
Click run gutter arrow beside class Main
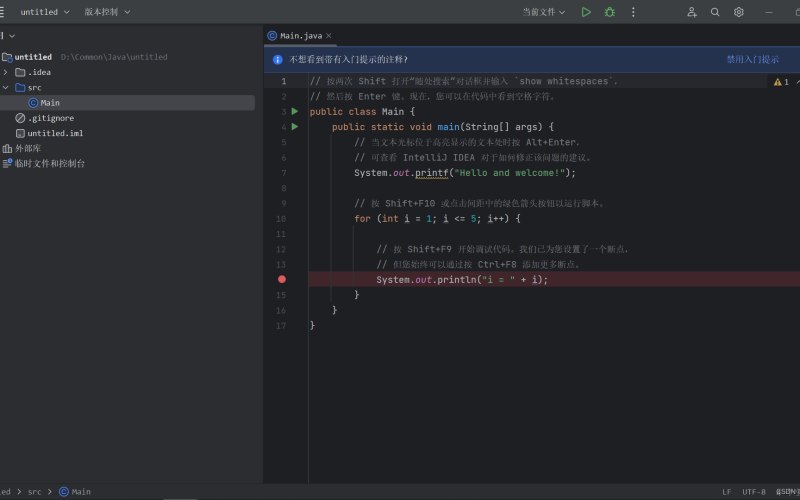pos(295,111)
